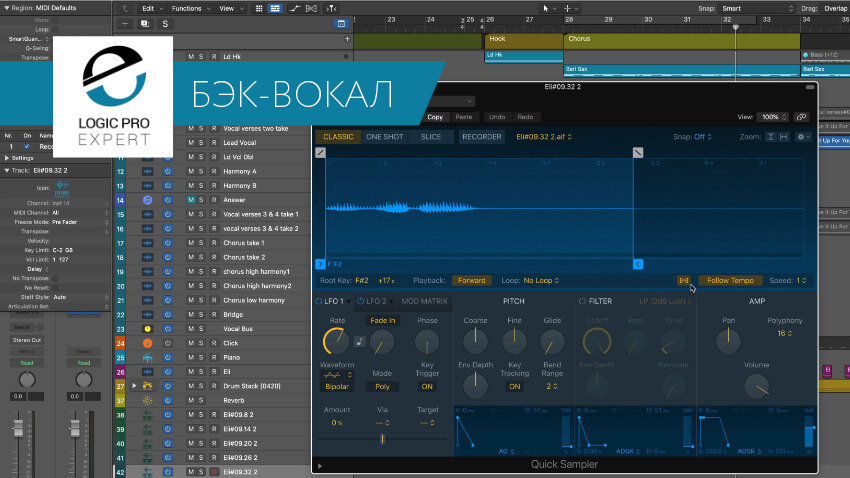Open the Snap Off dropdown in the sampler
The width and height of the screenshot is (850, 478).
[x=703, y=137]
